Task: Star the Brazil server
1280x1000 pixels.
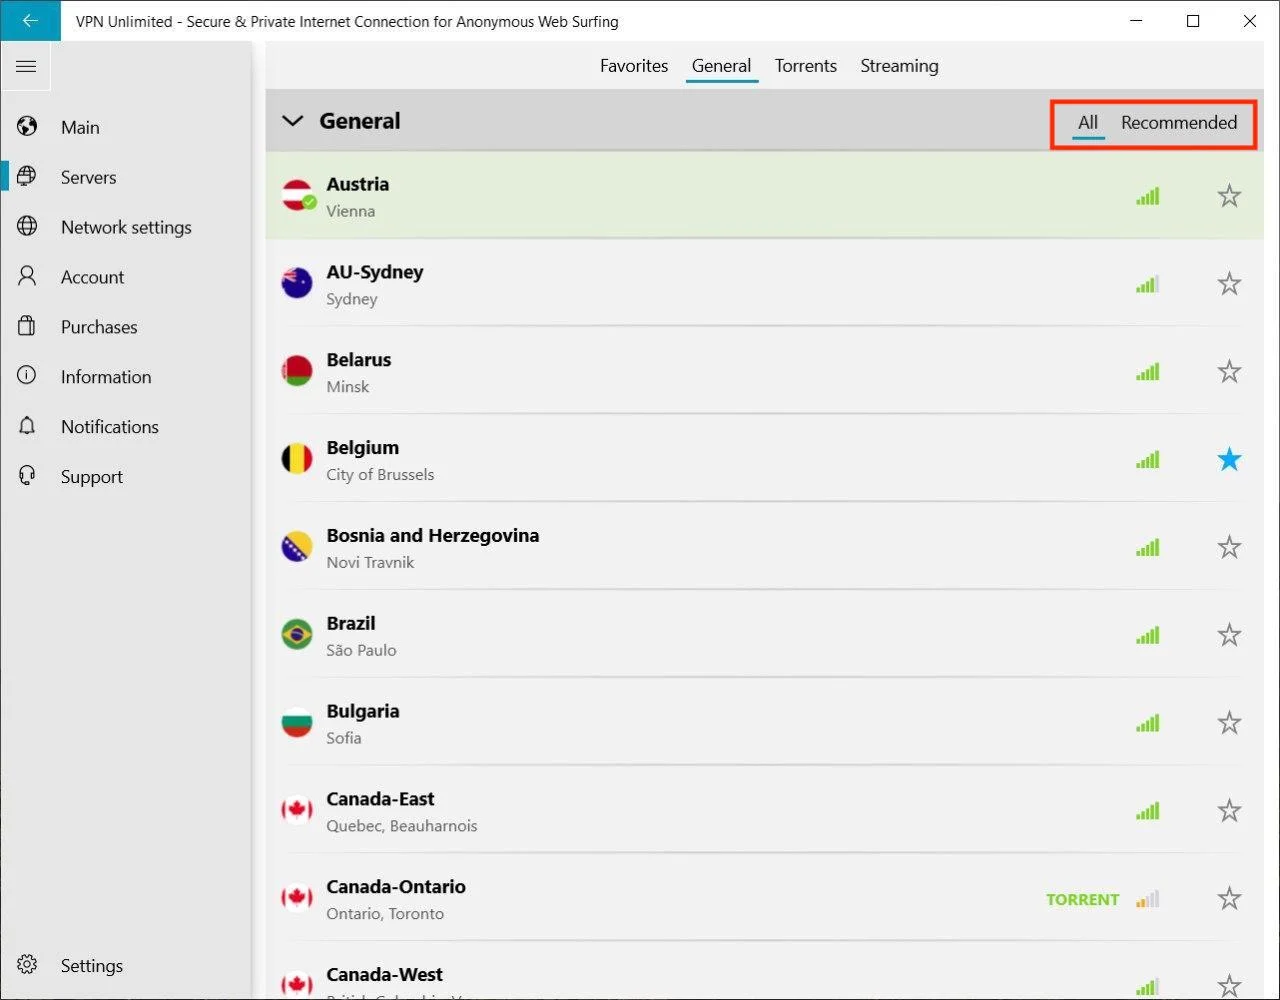Action: coord(1229,635)
